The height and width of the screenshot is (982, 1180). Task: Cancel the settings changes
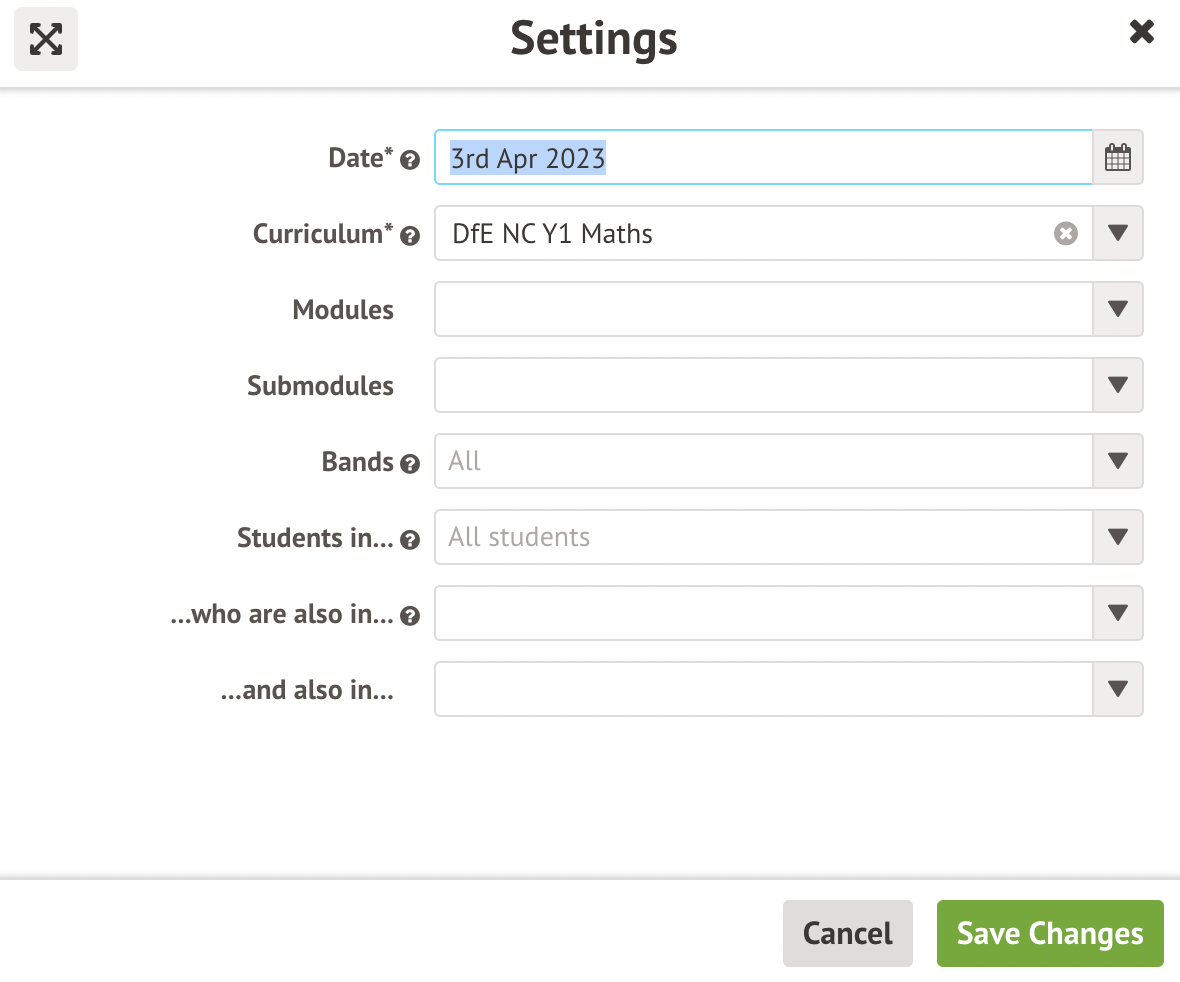pyautogui.click(x=847, y=933)
